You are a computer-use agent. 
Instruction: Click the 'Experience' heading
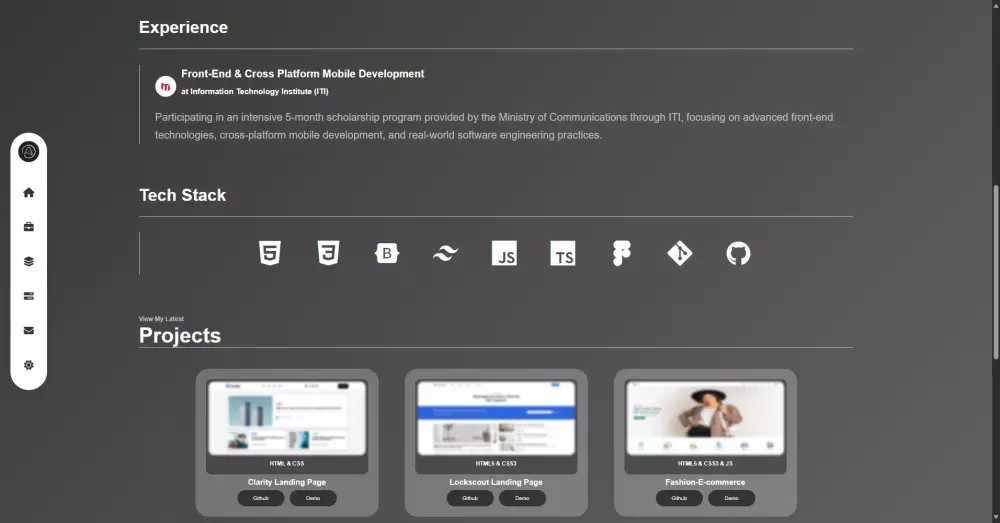click(x=183, y=27)
